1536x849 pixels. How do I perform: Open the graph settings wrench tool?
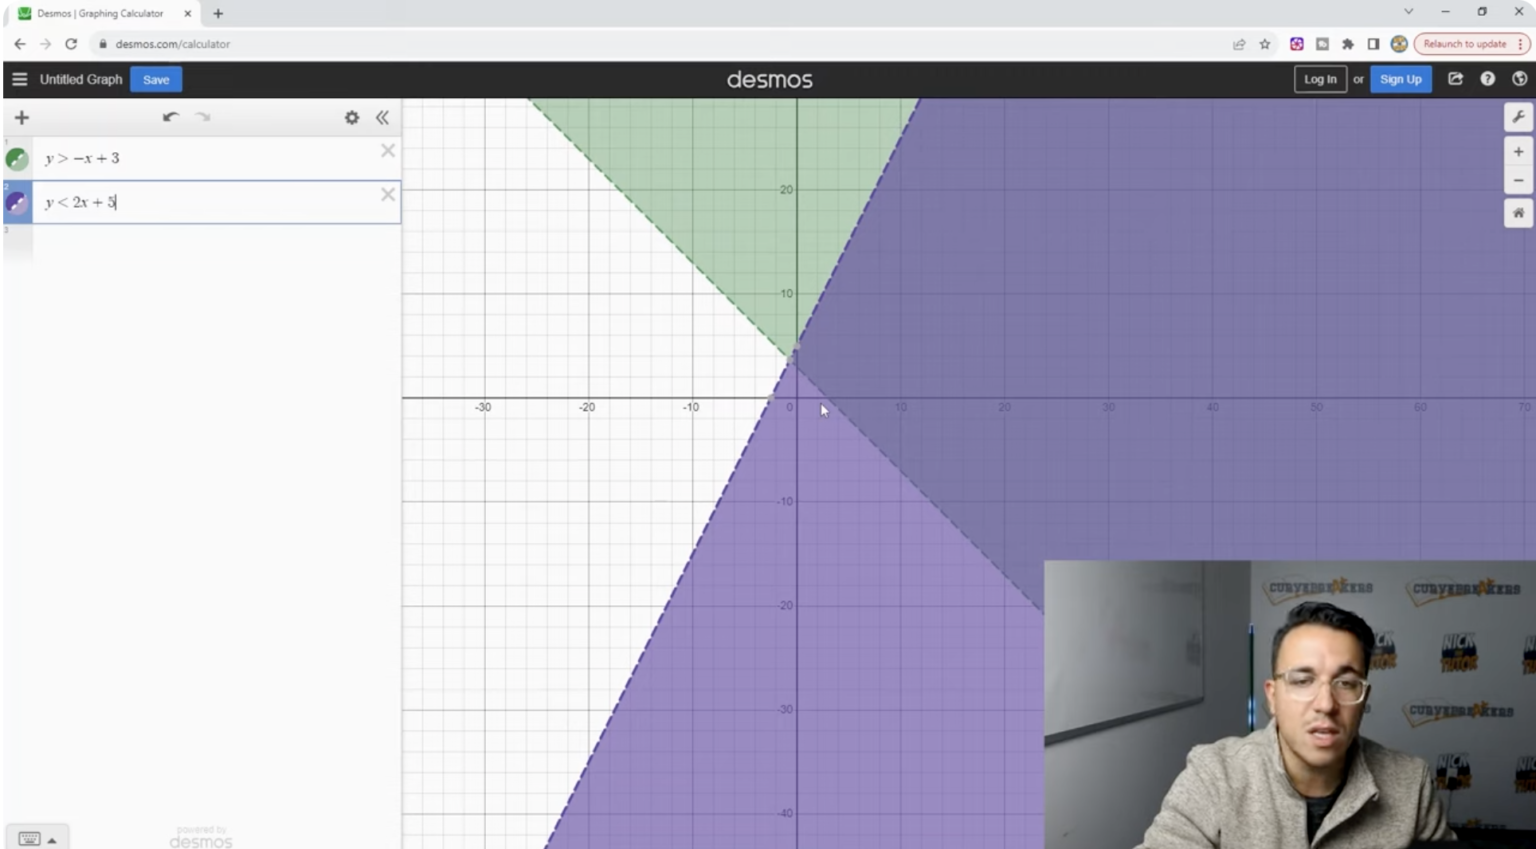[1519, 117]
